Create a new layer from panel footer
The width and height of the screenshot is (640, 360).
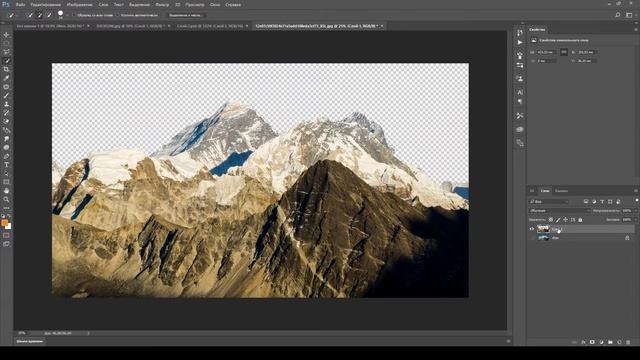(x=619, y=342)
